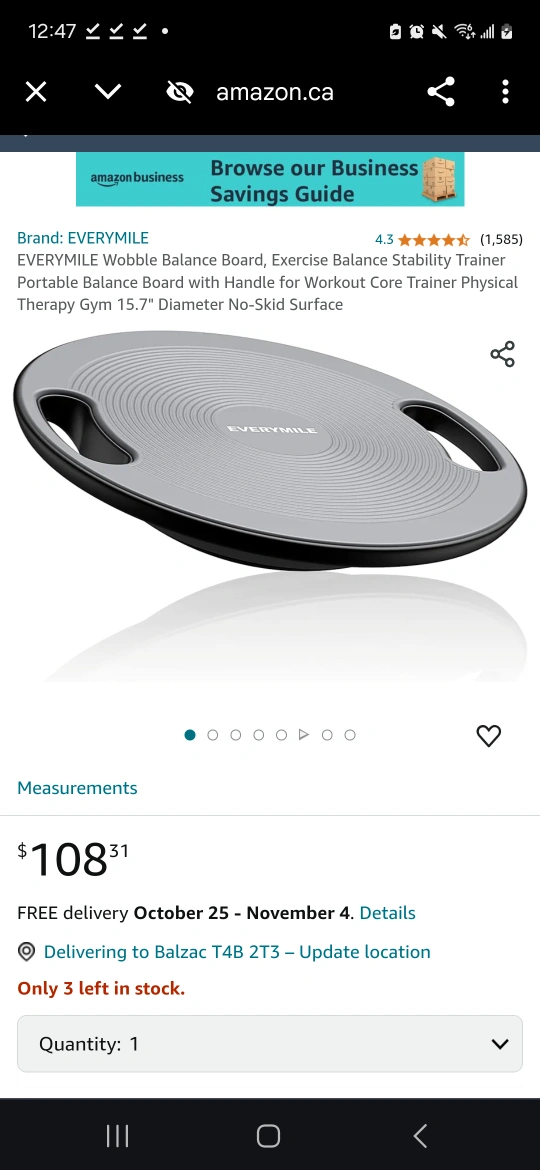Expand the Quantity dropdown
Viewport: 540px width, 1170px height.
tap(270, 1044)
